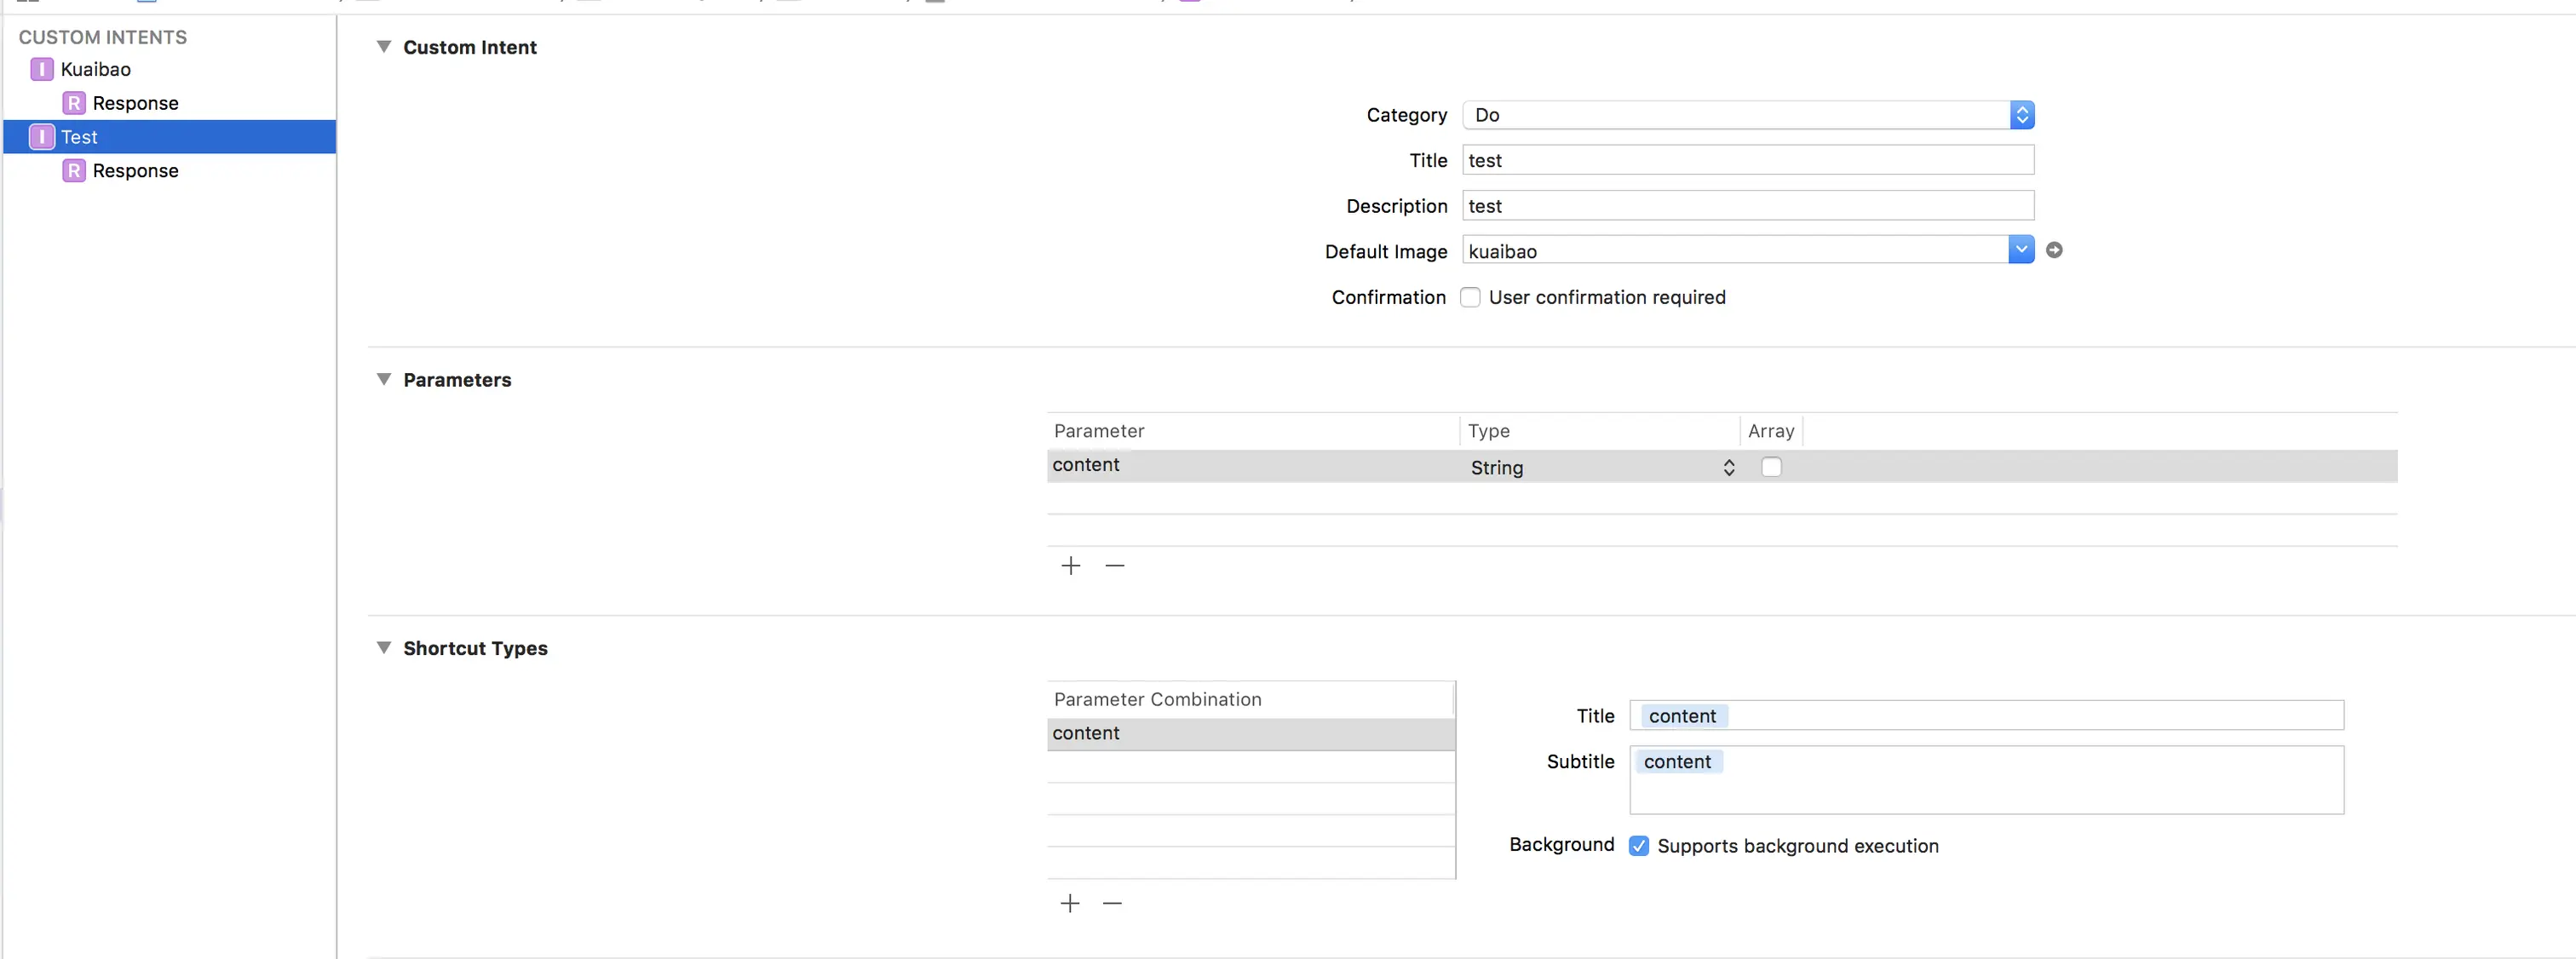Change the String type selector for content
Image resolution: width=2576 pixels, height=959 pixels.
1600,467
